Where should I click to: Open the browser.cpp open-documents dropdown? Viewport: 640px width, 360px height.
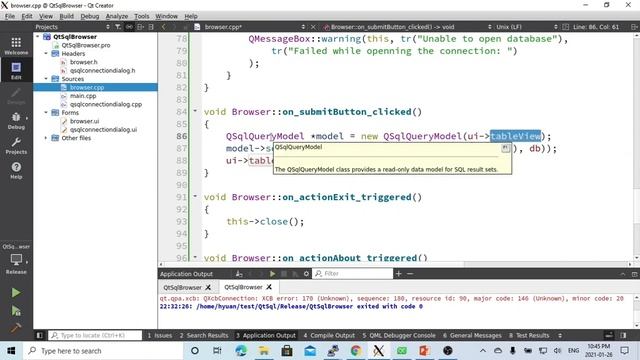pyautogui.click(x=254, y=27)
